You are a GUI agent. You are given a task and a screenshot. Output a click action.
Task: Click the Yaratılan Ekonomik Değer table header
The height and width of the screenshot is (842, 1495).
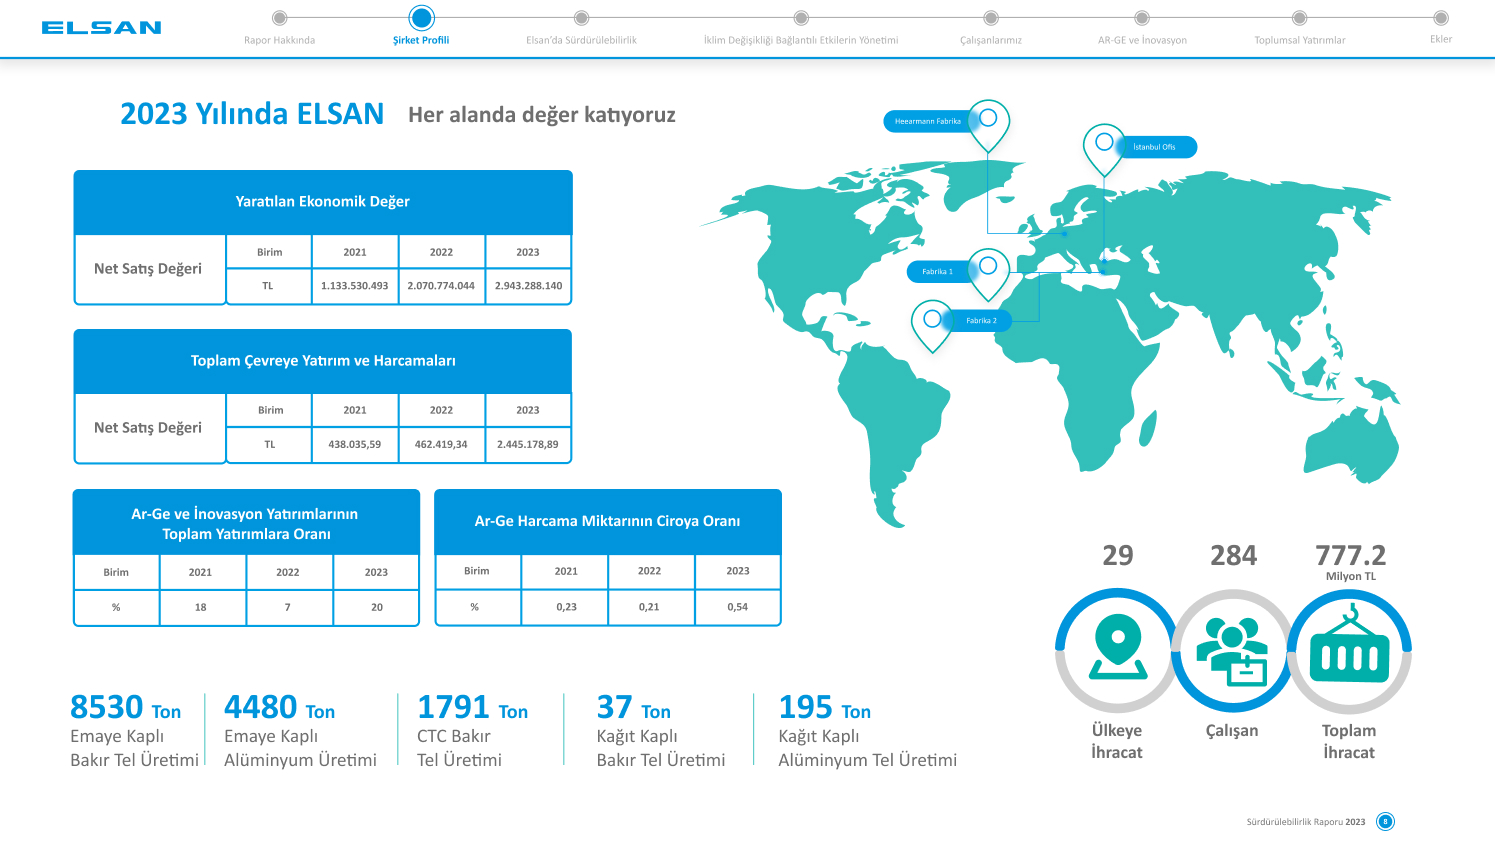pyautogui.click(x=323, y=202)
